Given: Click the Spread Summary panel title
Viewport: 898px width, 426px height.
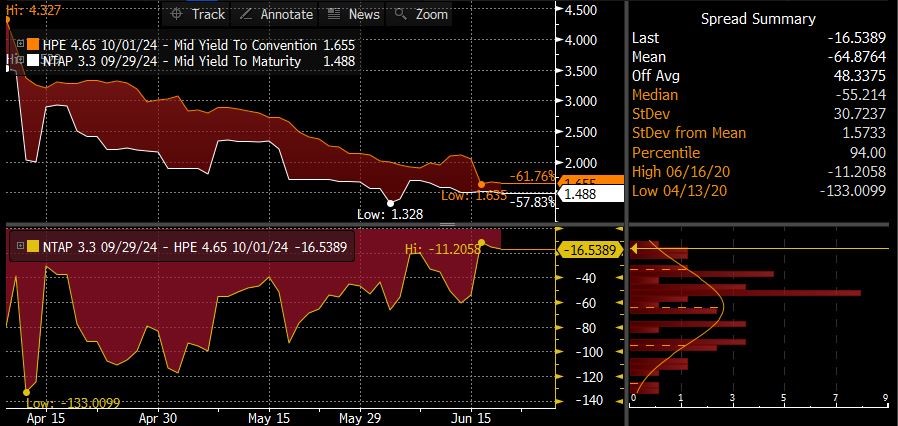Looking at the screenshot, I should click(758, 19).
